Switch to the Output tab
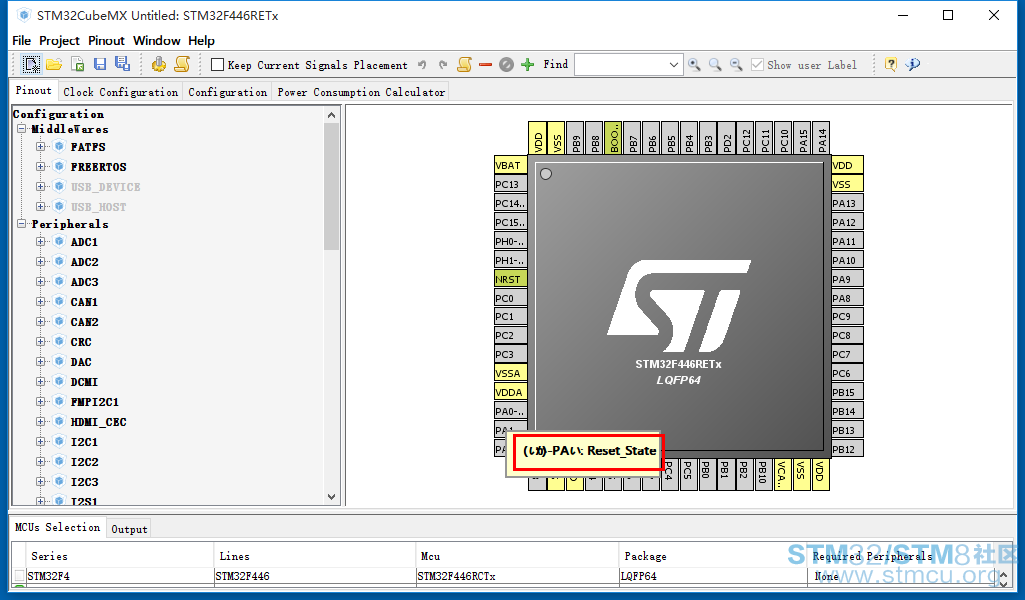 click(x=129, y=529)
